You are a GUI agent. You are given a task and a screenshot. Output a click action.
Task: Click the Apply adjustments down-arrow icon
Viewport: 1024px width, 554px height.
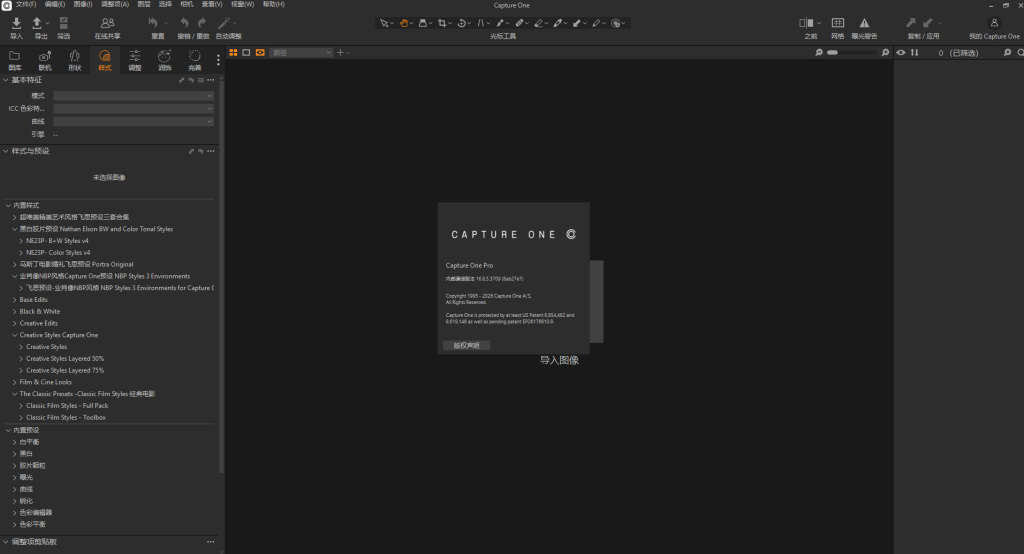(928, 23)
